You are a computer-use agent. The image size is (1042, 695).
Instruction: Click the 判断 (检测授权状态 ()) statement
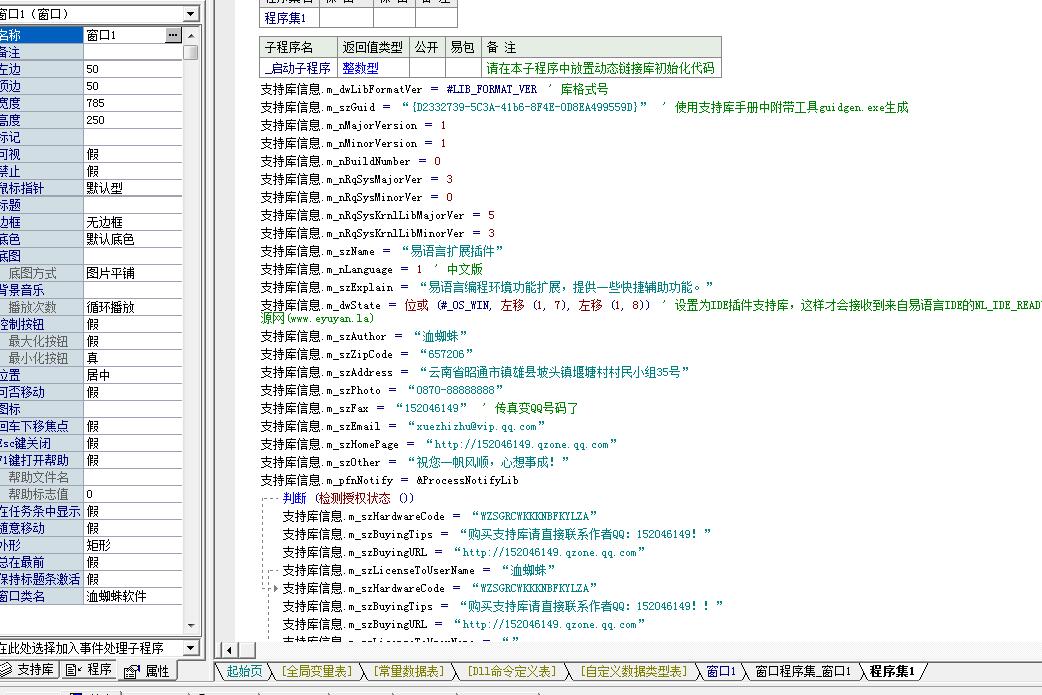pos(348,498)
